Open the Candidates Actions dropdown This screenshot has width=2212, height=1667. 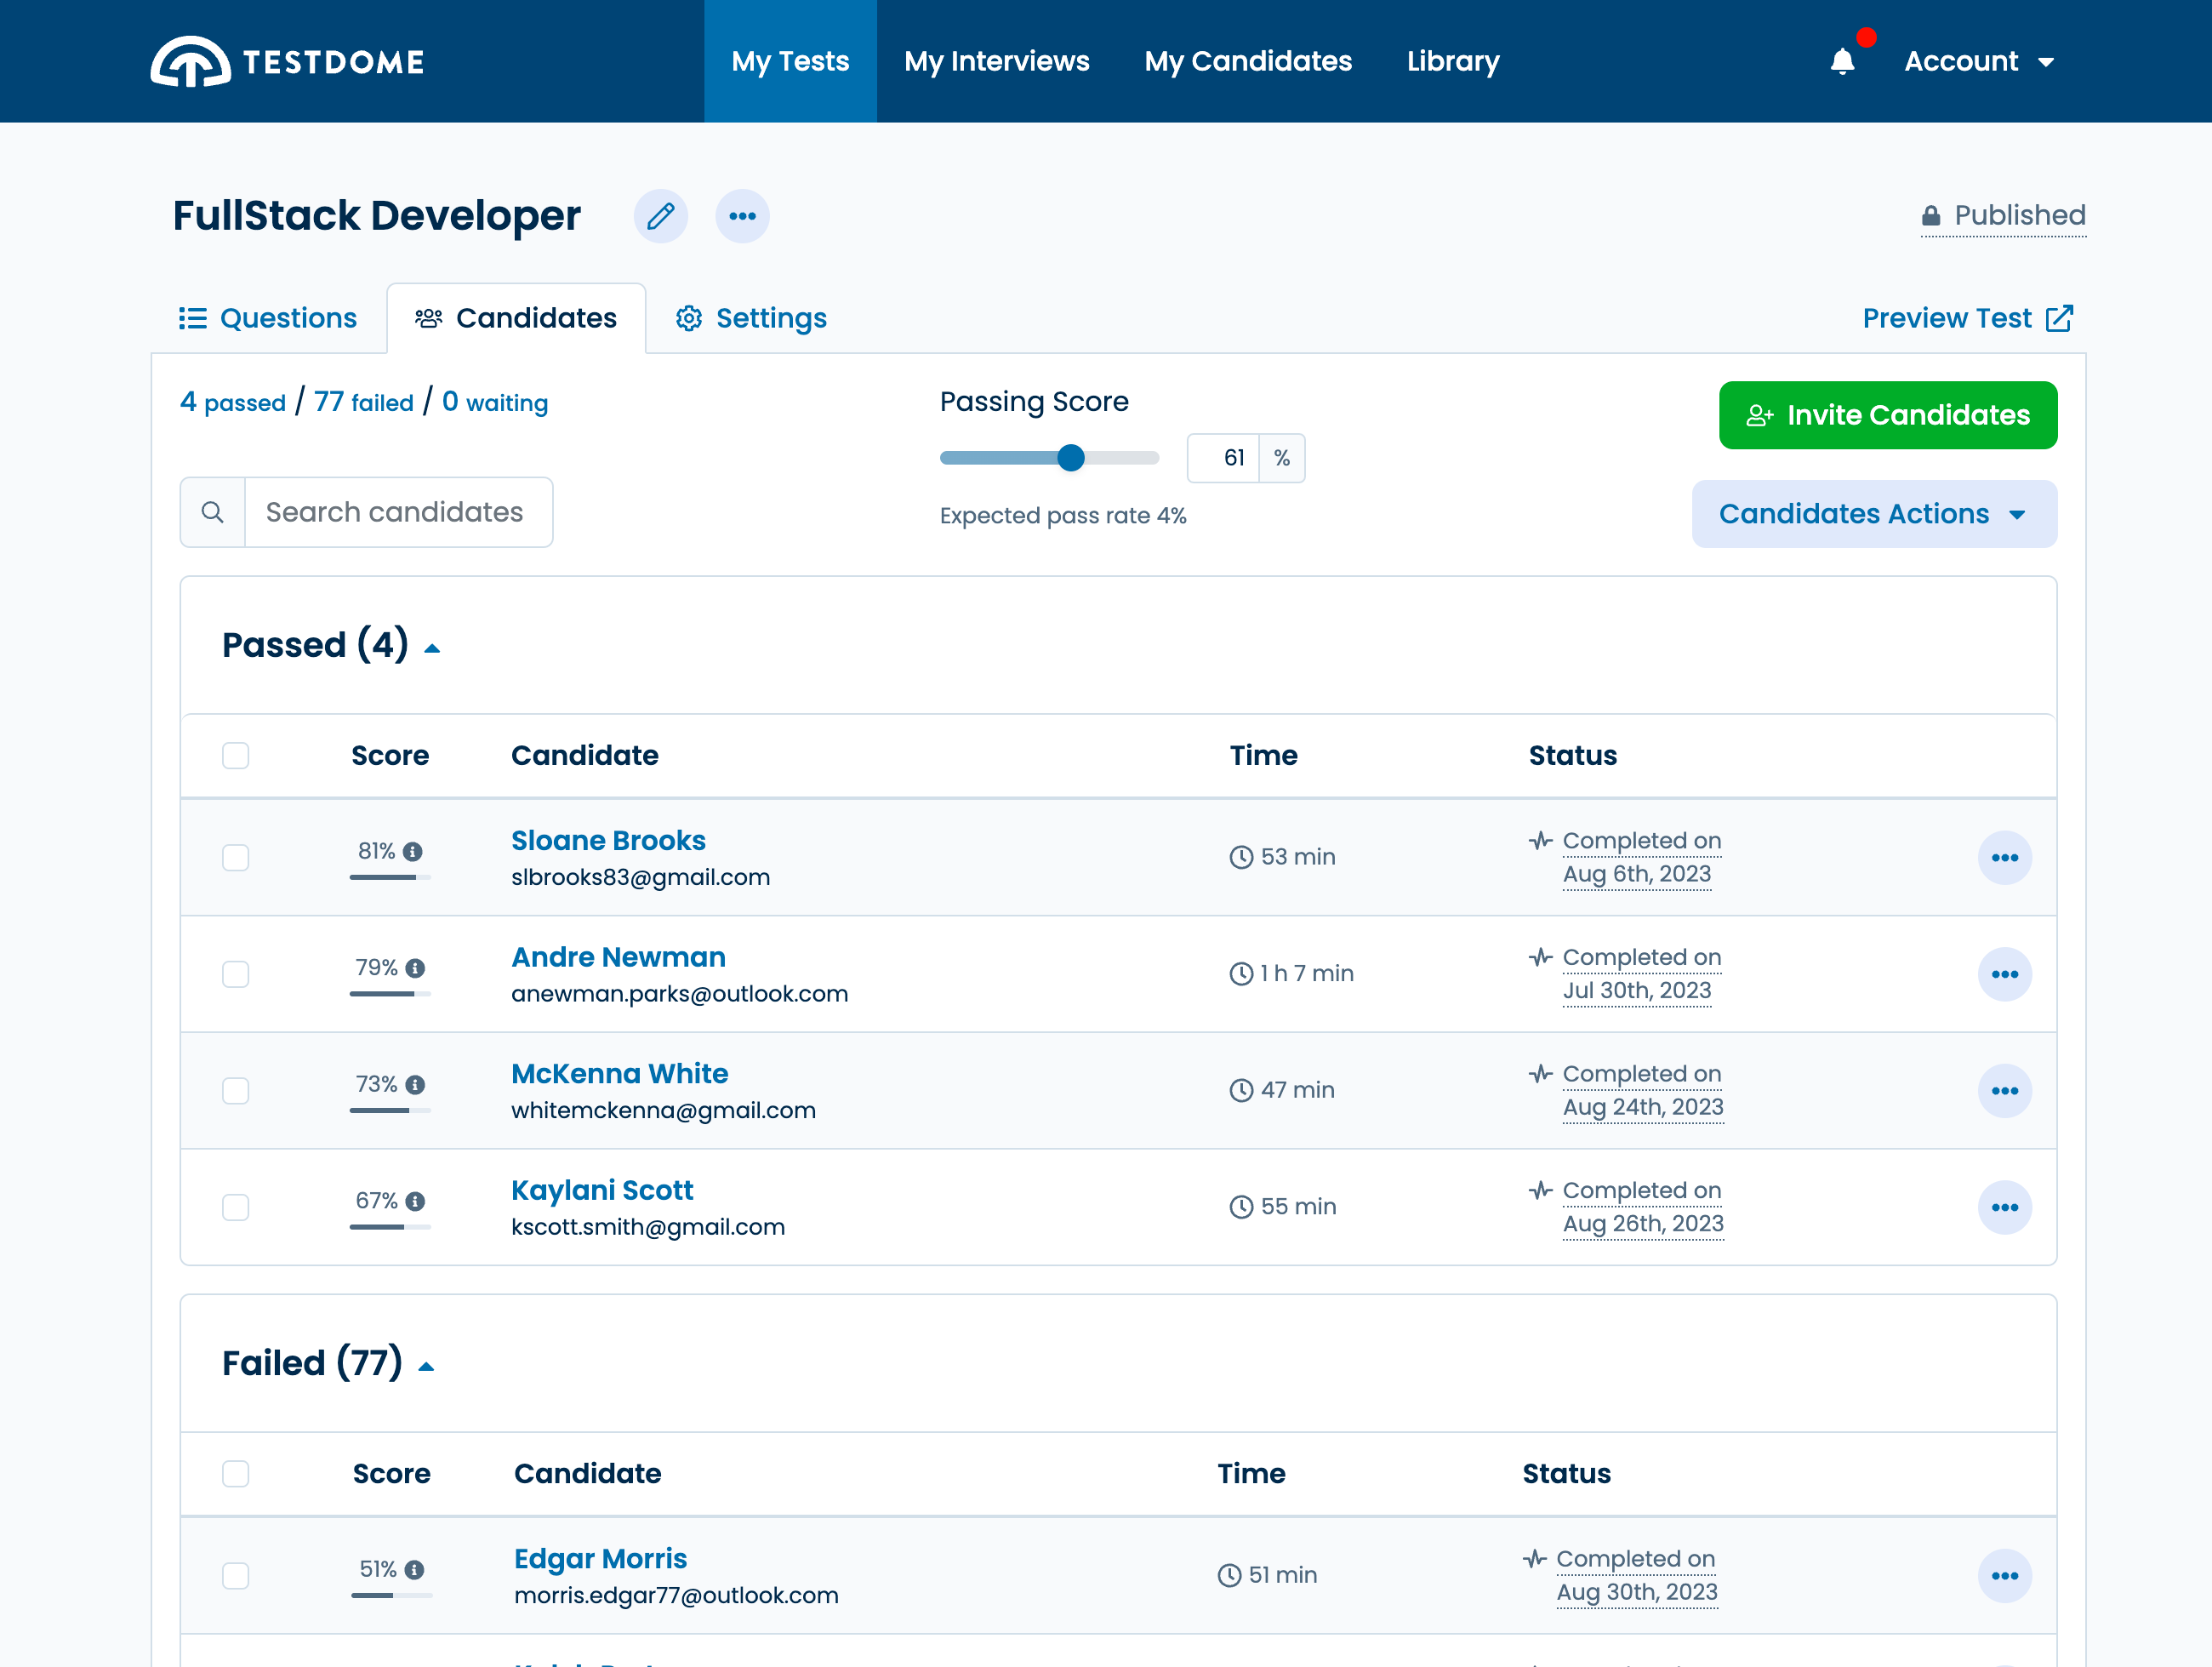pos(1874,513)
